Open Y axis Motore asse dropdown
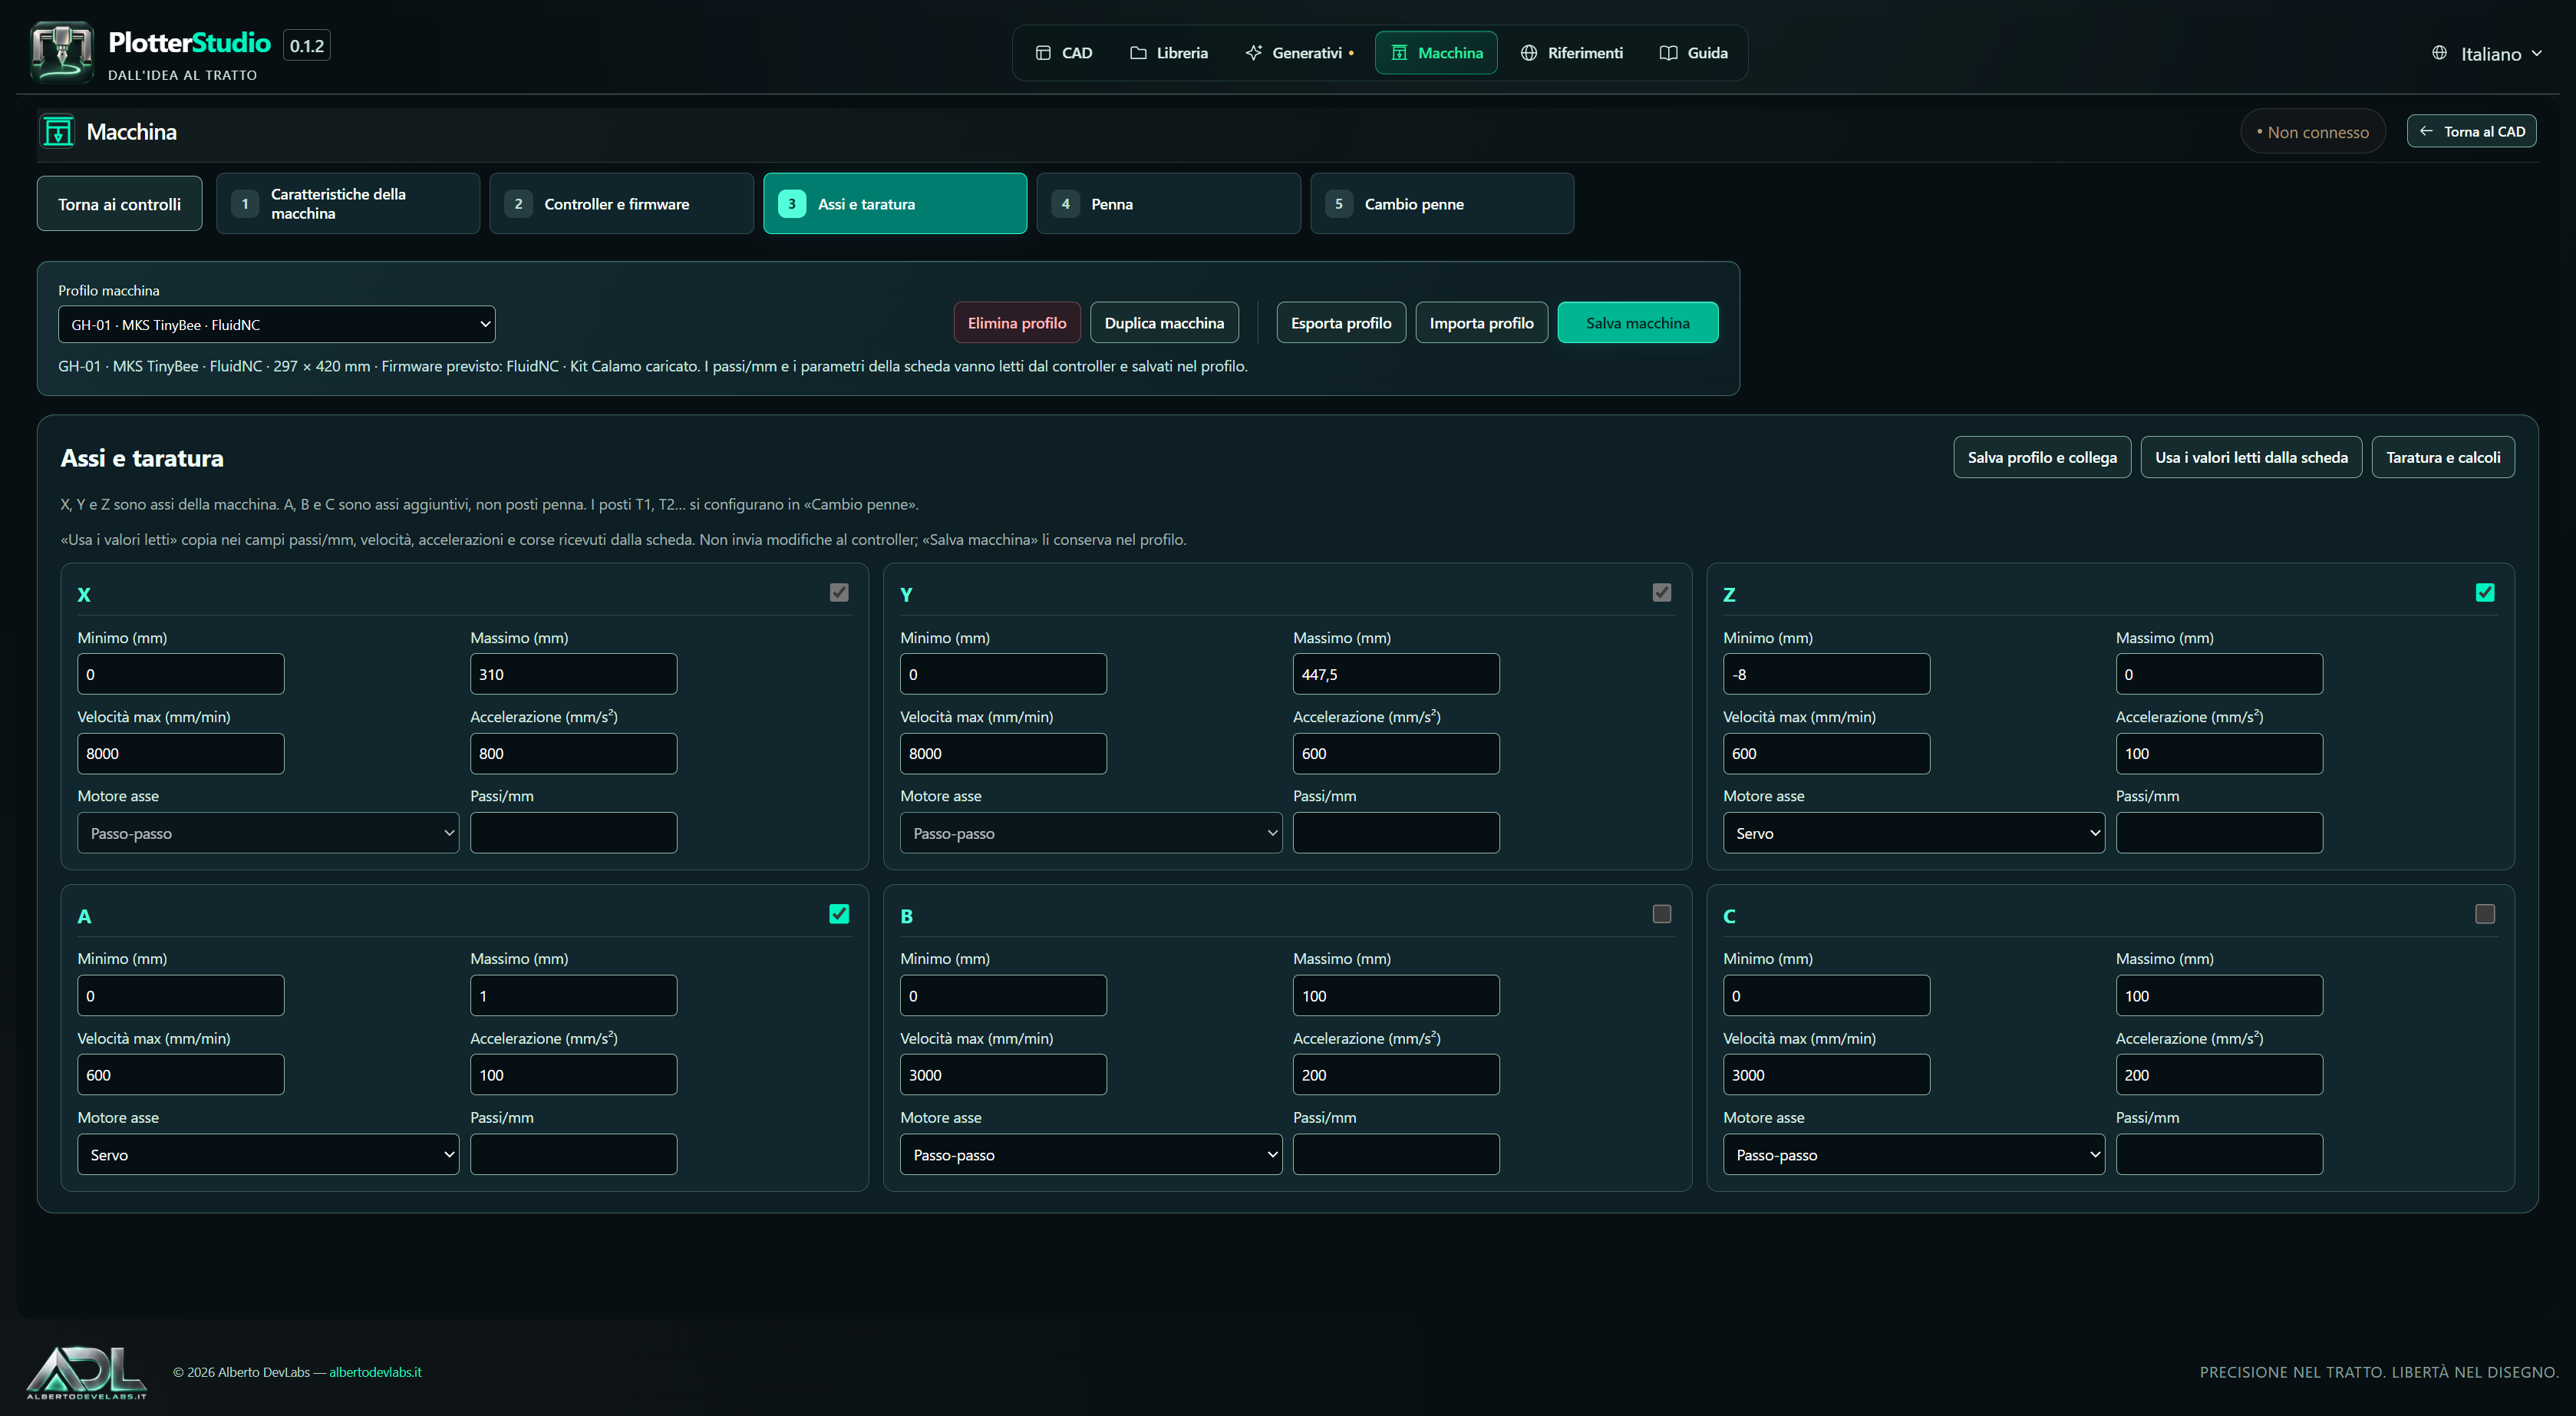Screen dimensions: 2576x1416 pyautogui.click(x=1091, y=833)
